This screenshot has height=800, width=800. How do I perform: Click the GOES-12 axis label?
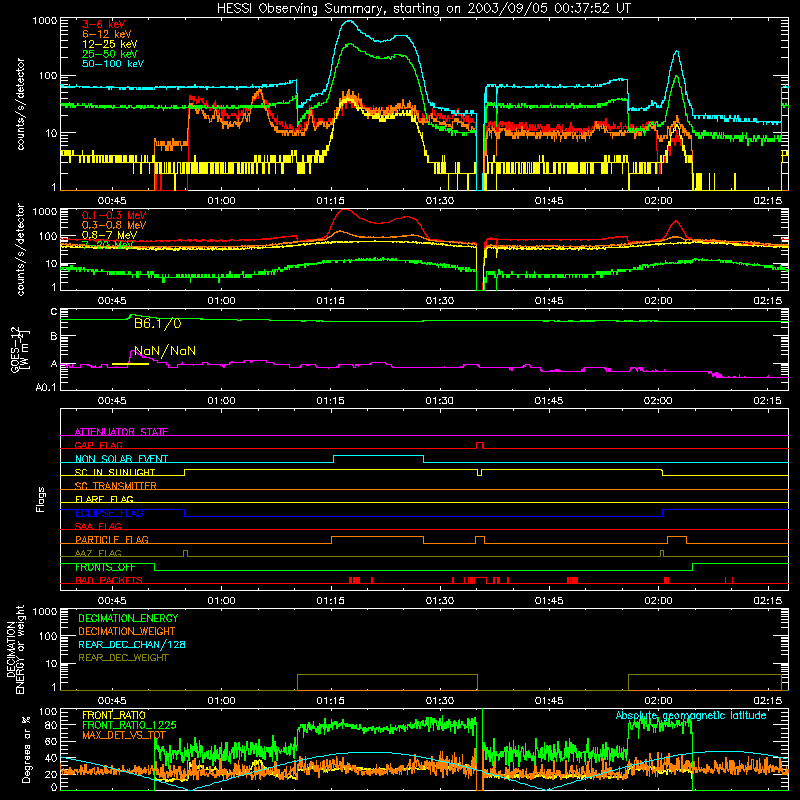pos(19,349)
